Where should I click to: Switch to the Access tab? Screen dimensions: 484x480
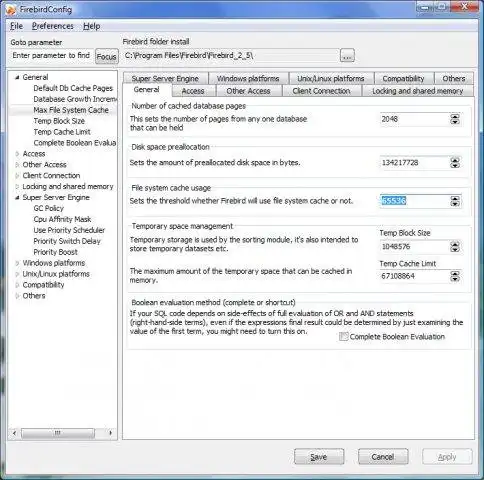click(193, 91)
